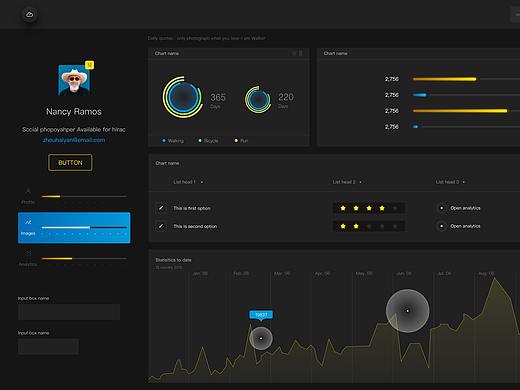Click the yellow 12 notification badge
This screenshot has height=390, width=520.
coord(89,65)
